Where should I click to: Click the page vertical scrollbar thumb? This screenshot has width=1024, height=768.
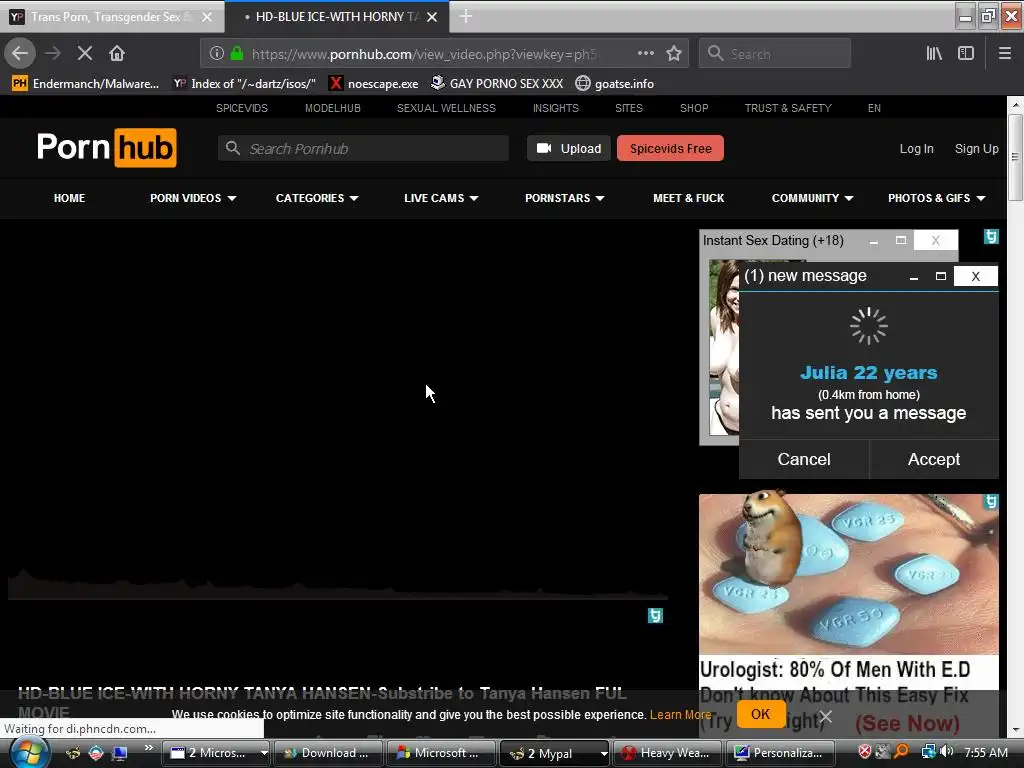(1015, 157)
